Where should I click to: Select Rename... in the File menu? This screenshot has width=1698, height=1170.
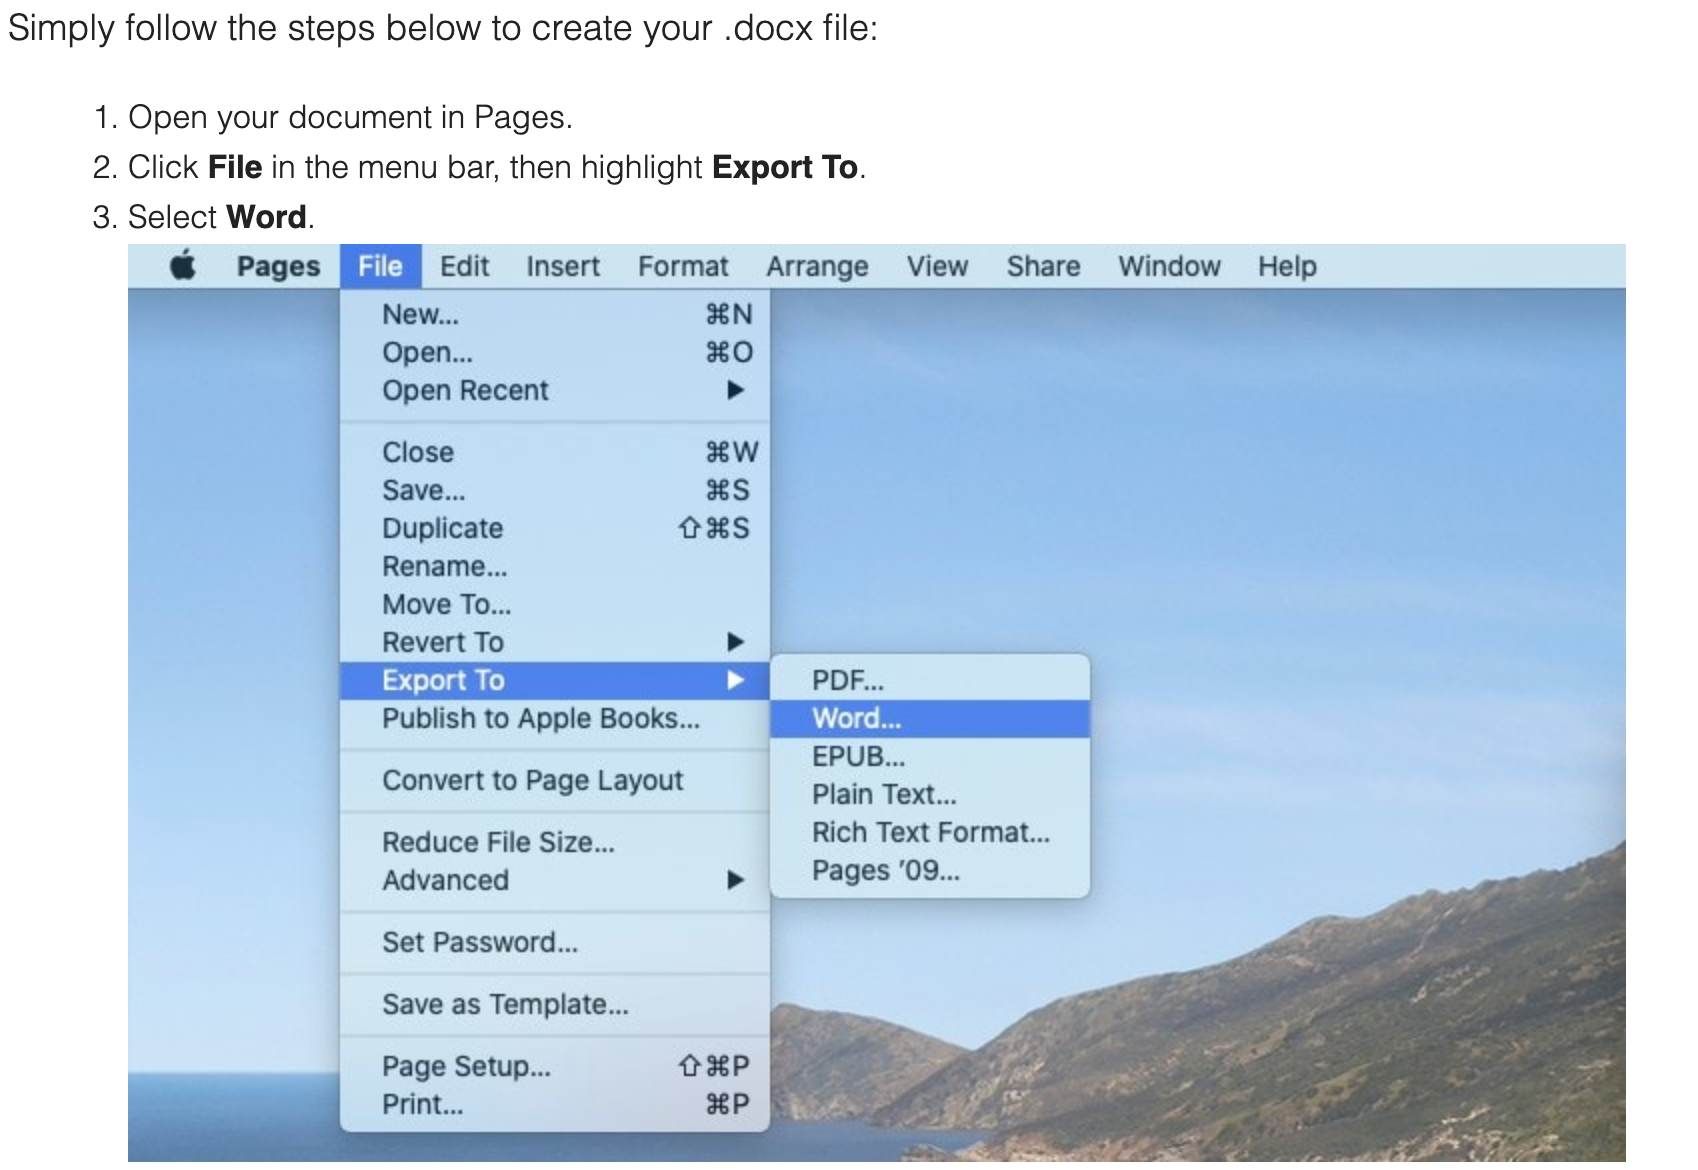click(555, 566)
